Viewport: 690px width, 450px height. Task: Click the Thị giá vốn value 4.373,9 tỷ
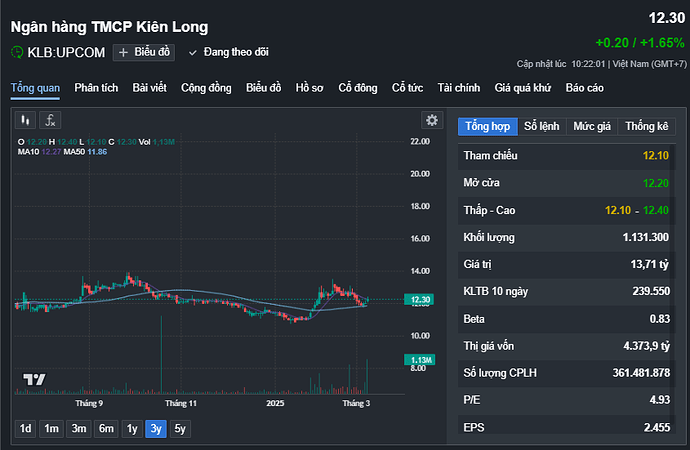(x=646, y=346)
